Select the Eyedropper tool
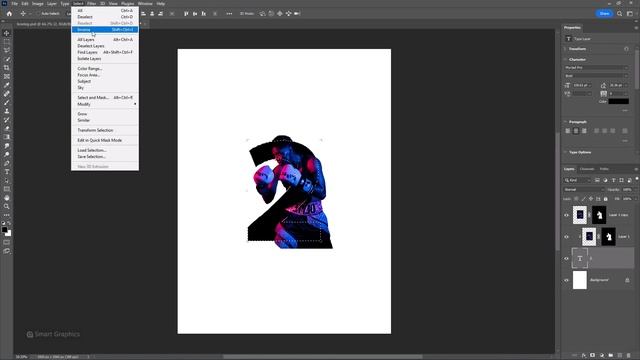The image size is (640, 360). click(7, 85)
